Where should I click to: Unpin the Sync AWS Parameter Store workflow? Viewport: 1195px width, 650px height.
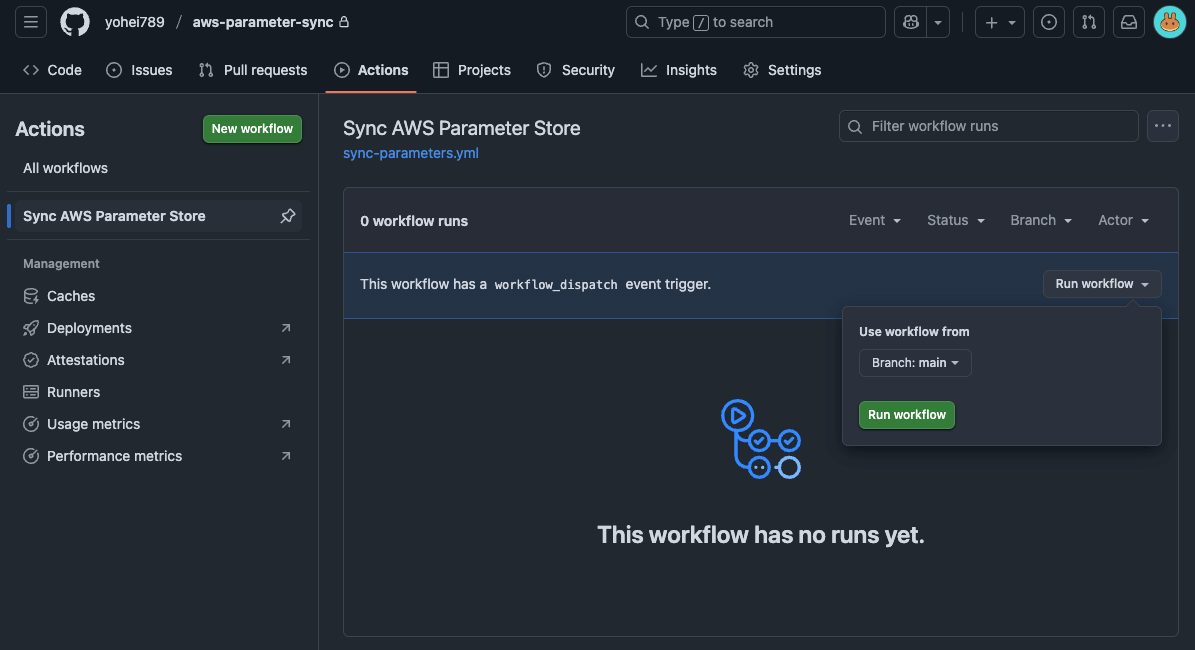tap(288, 215)
